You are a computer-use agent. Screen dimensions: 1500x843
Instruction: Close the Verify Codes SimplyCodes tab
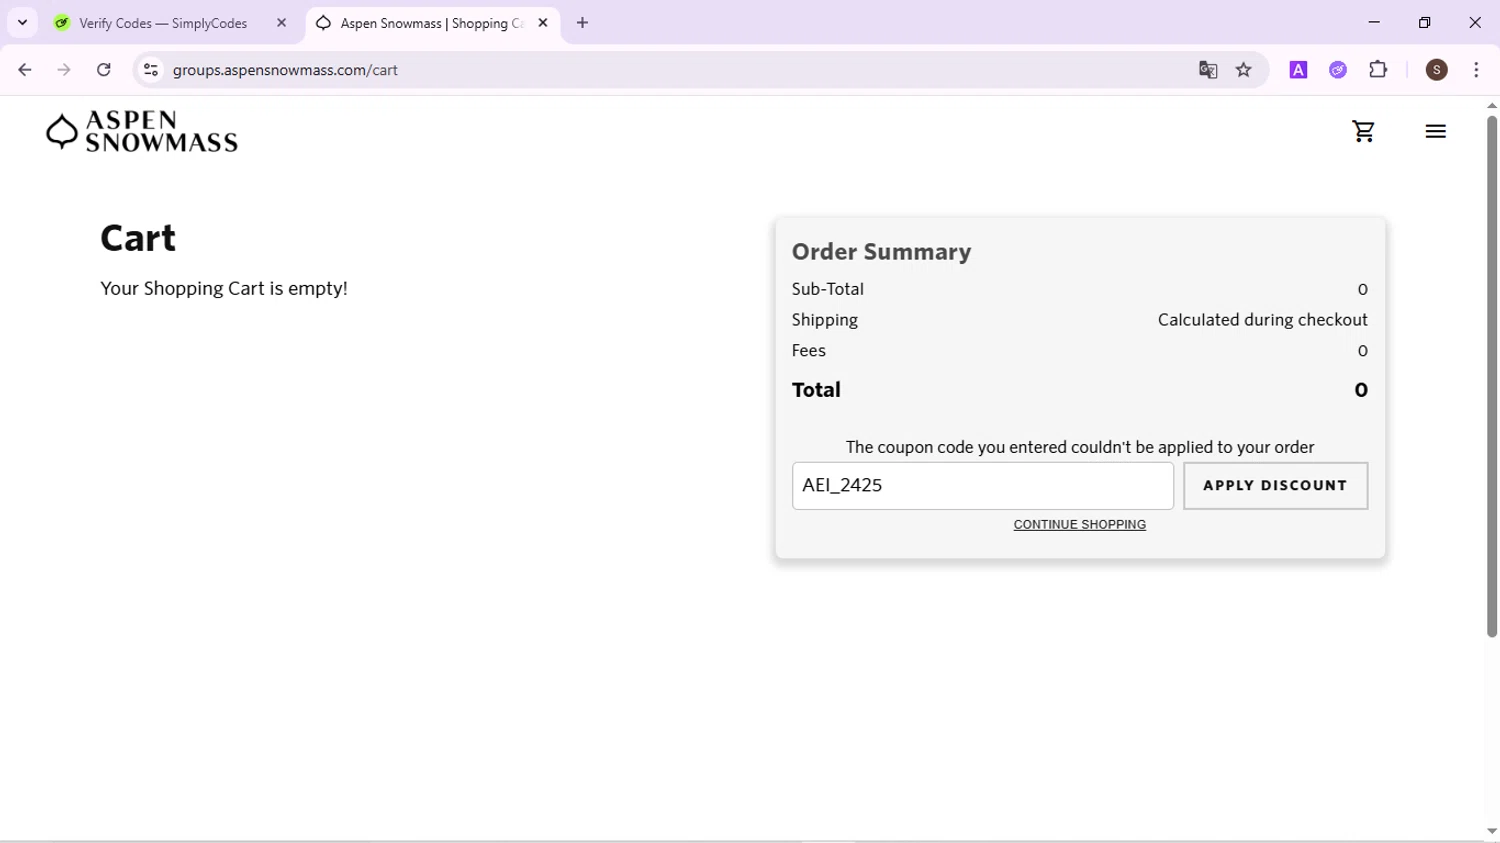click(x=281, y=23)
